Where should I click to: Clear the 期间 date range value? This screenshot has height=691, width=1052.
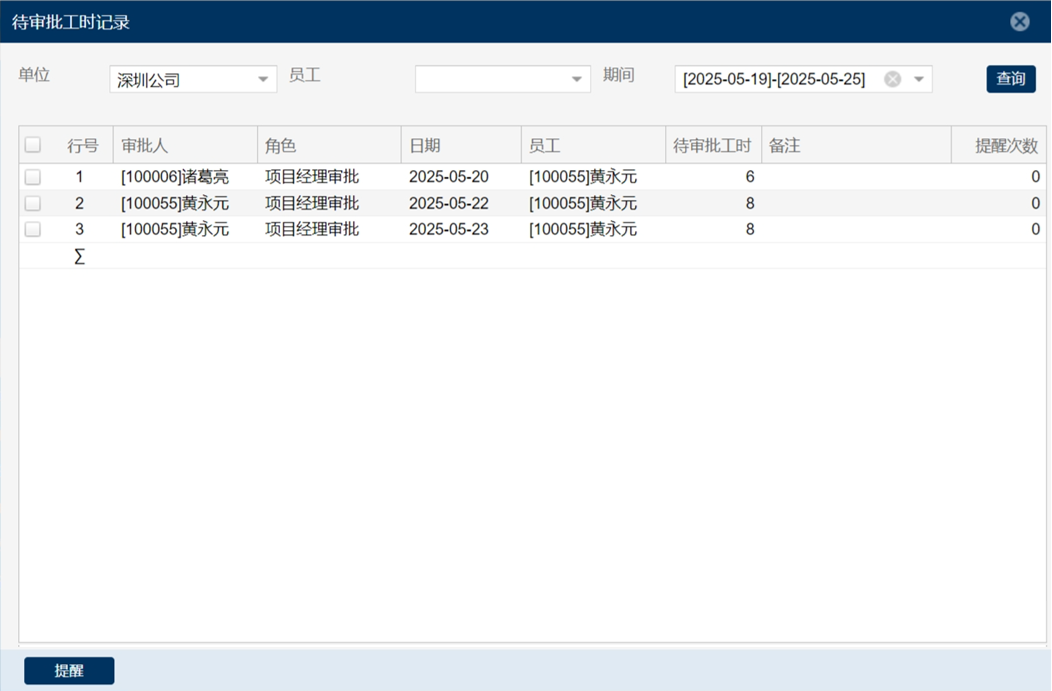click(892, 79)
